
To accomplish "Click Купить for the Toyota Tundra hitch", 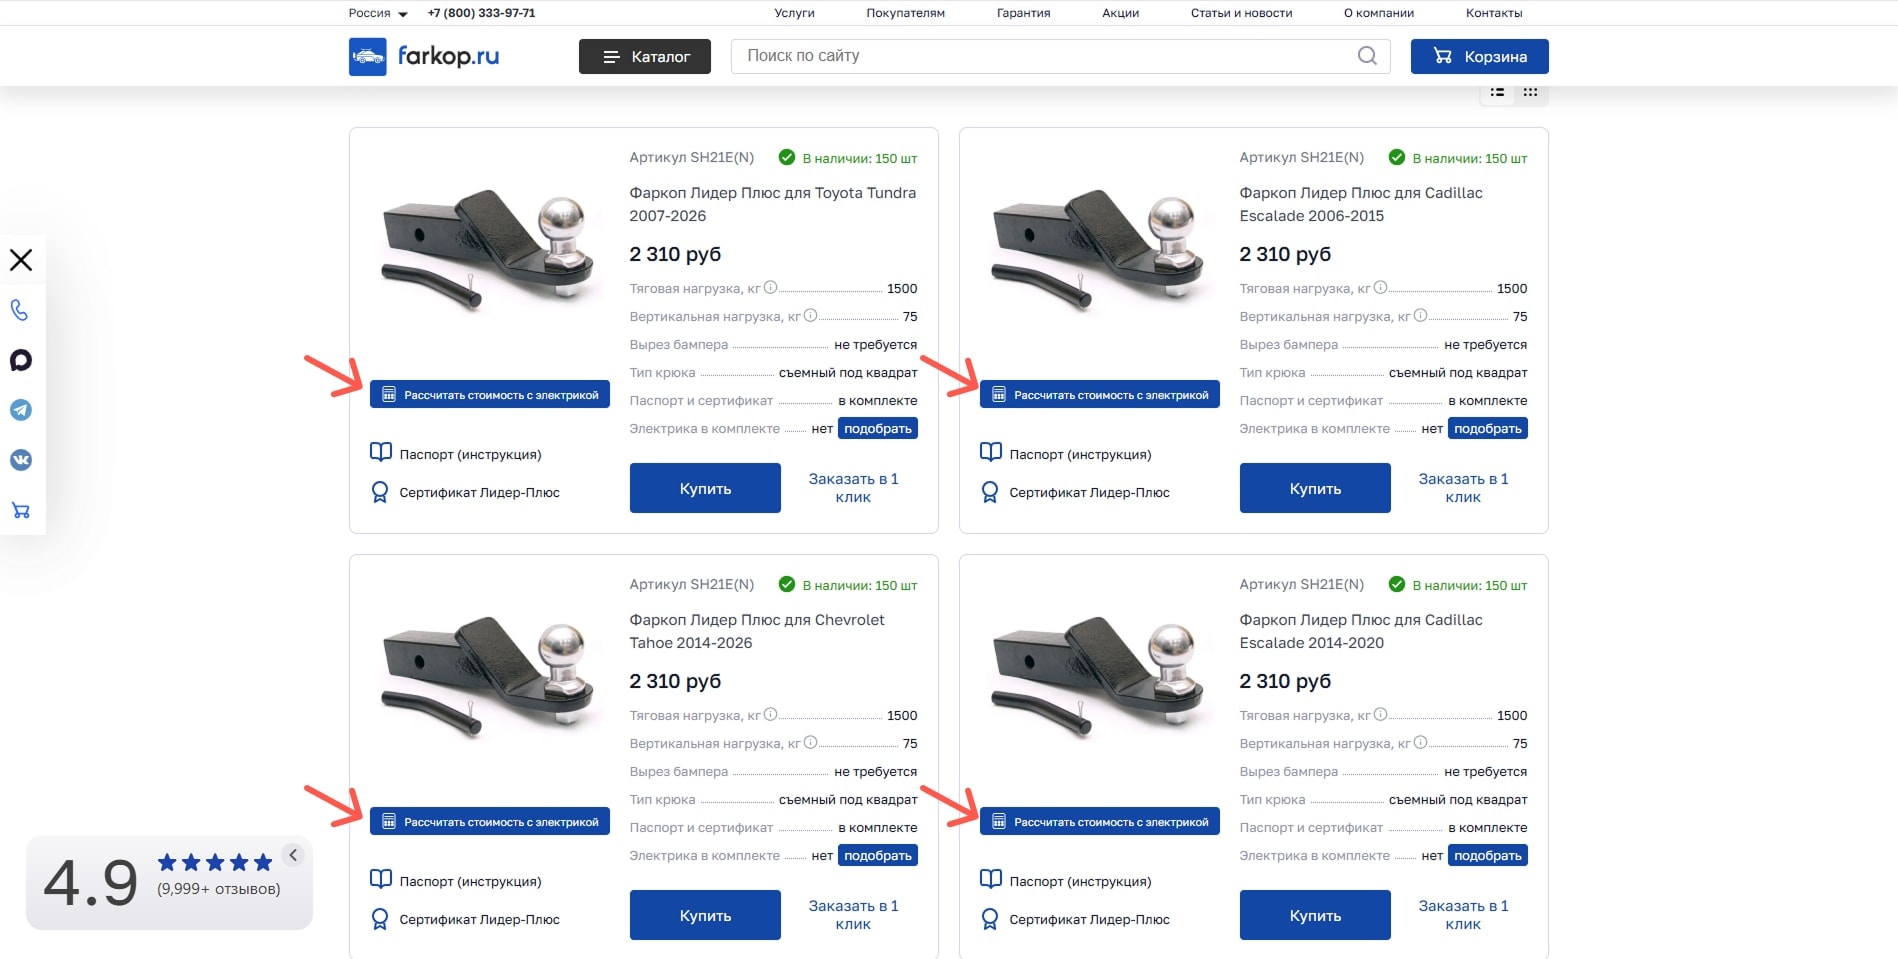I will pyautogui.click(x=705, y=488).
